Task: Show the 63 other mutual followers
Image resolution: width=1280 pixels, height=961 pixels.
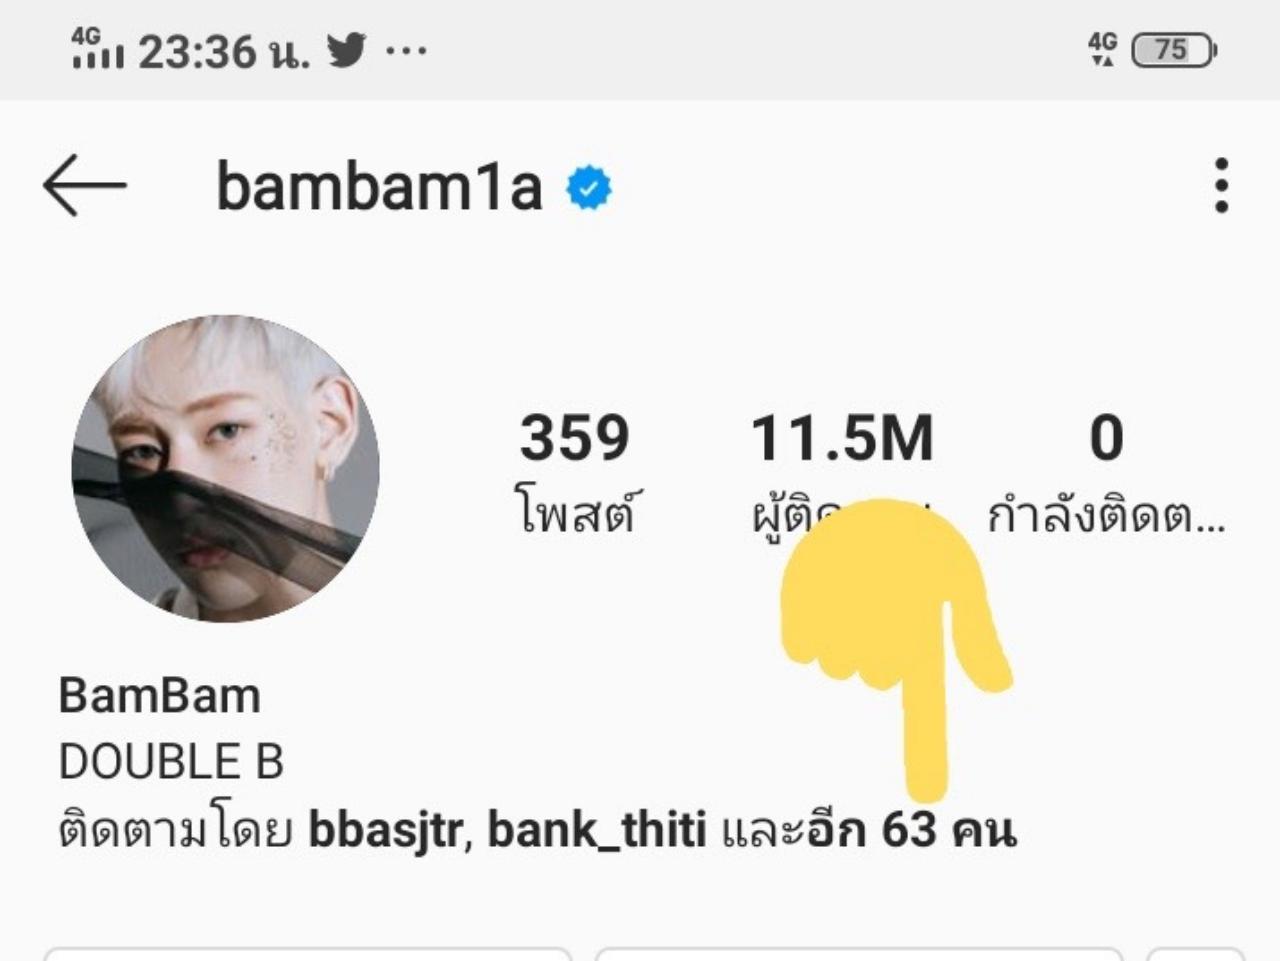Action: [869, 831]
